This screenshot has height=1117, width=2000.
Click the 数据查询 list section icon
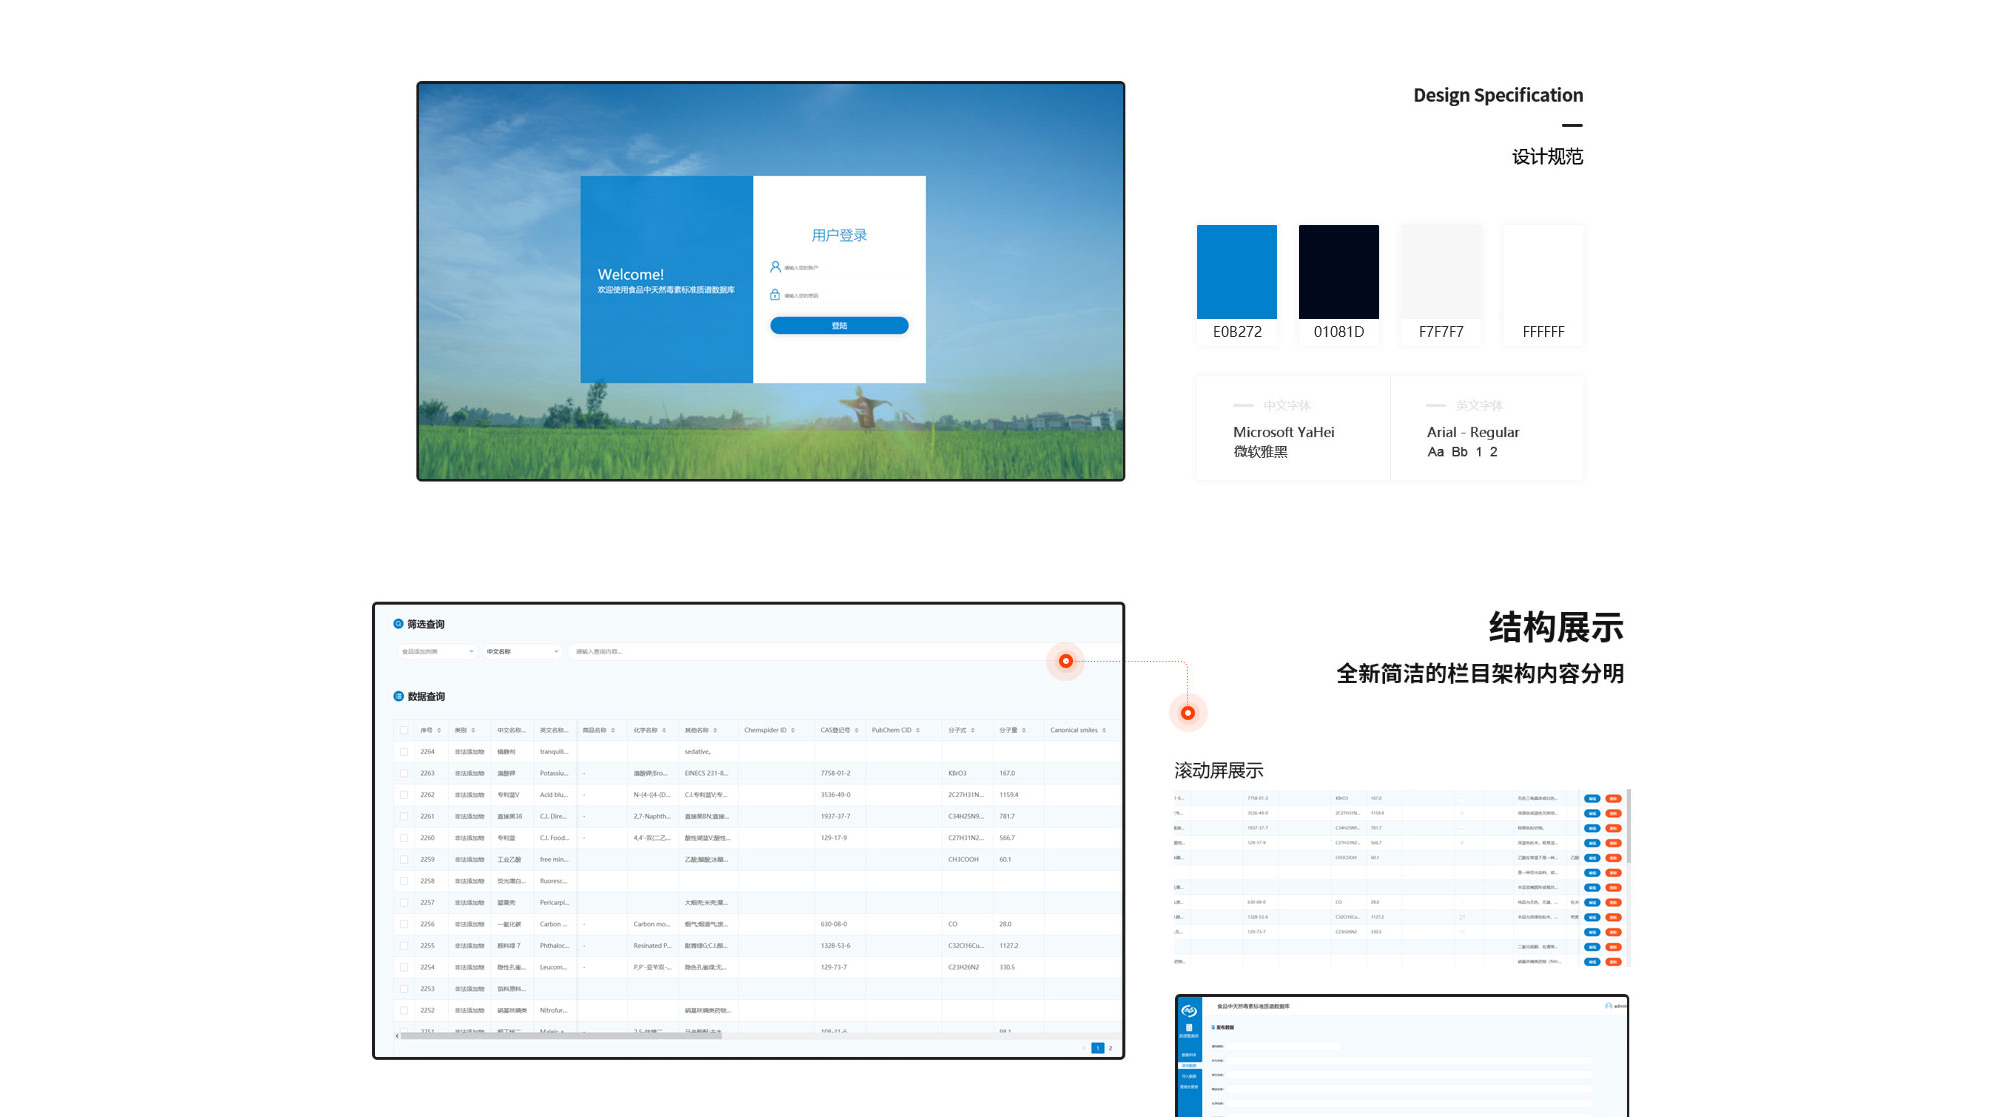pos(398,696)
